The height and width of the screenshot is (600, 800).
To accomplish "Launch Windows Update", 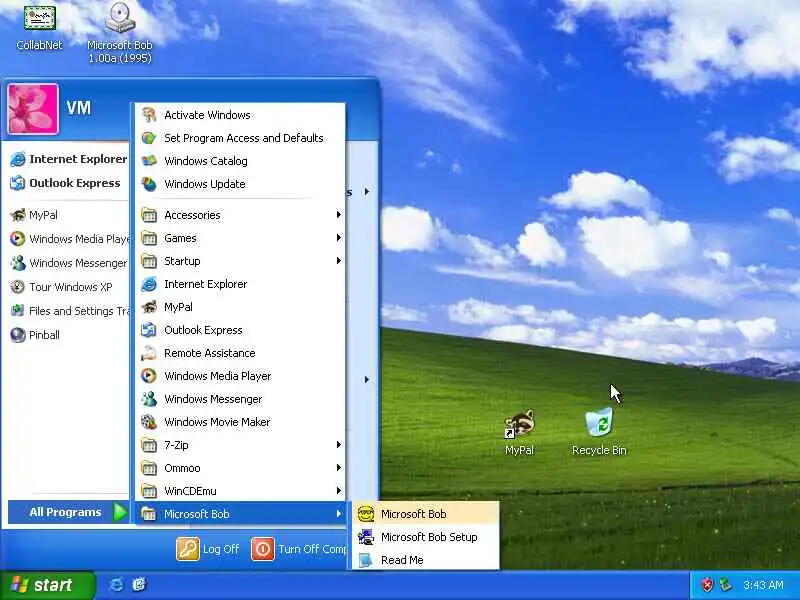I will click(240, 184).
